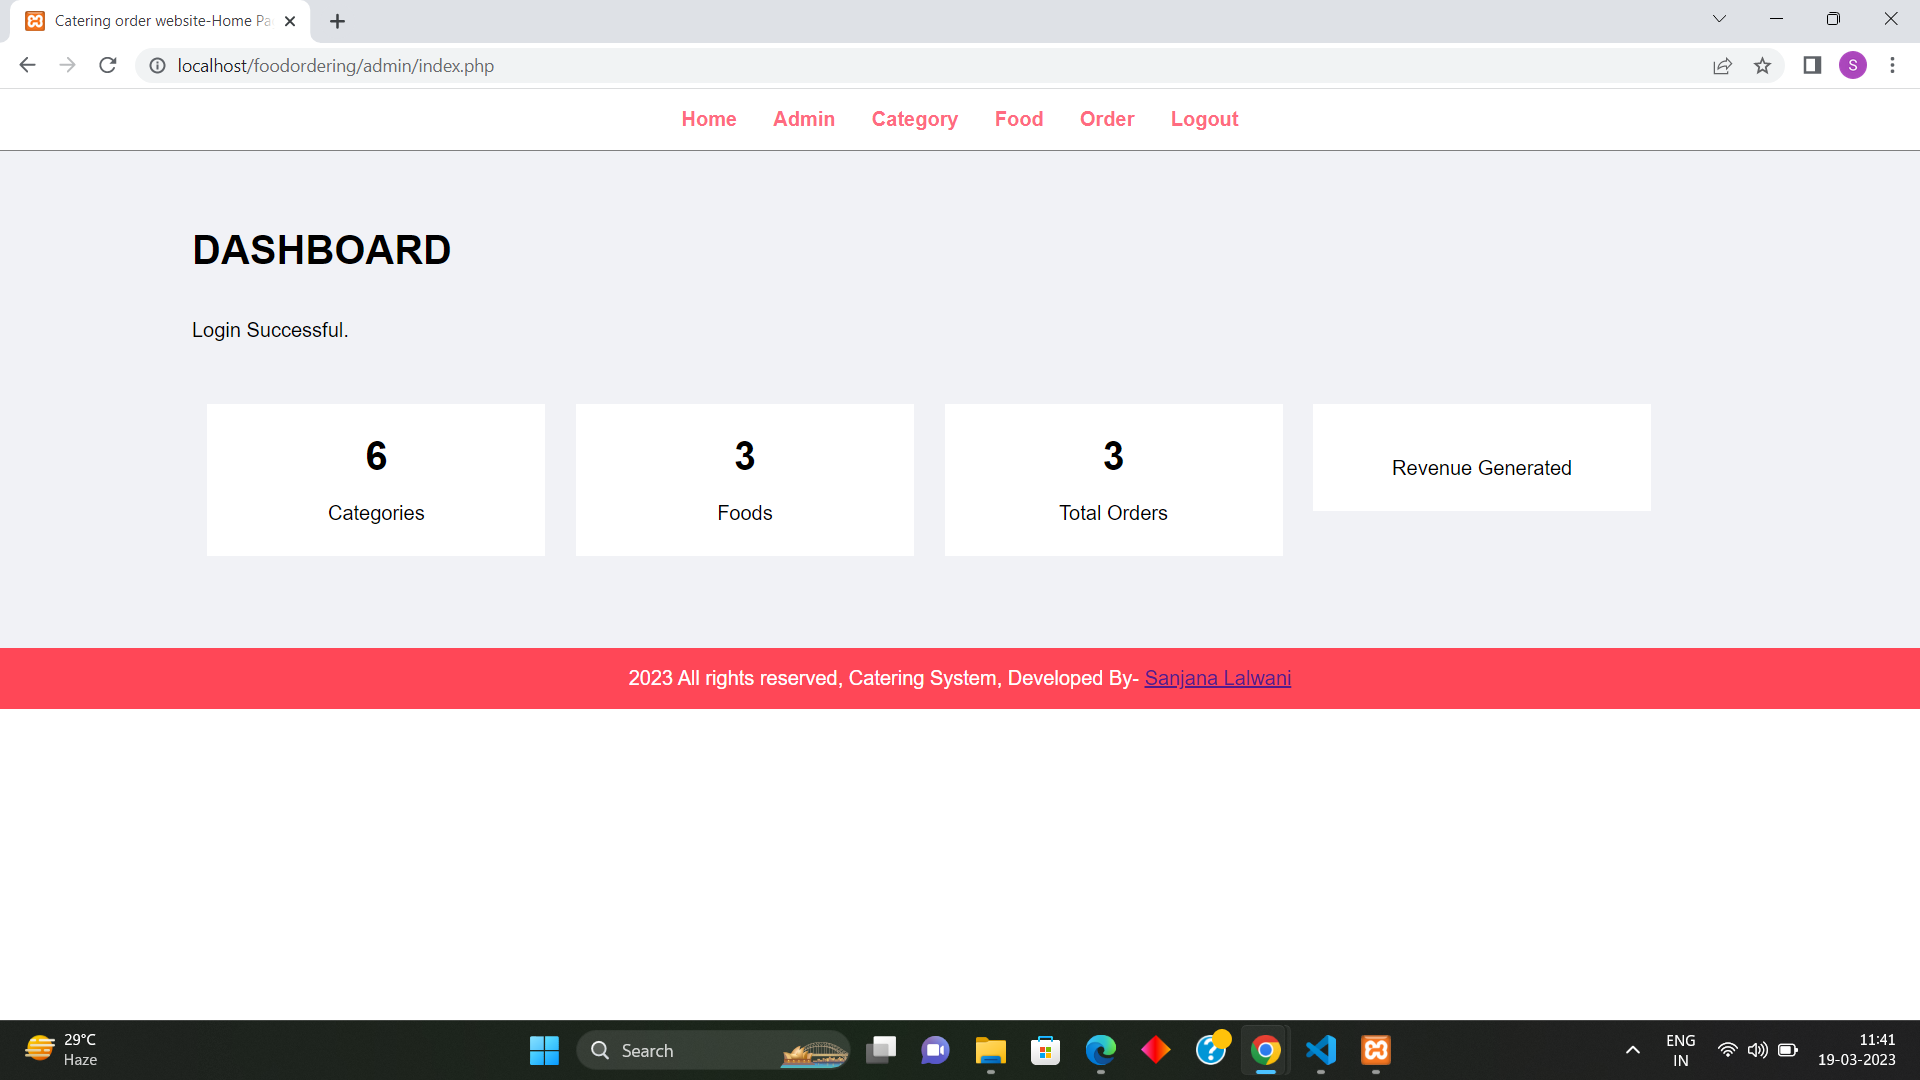Viewport: 1920px width, 1080px height.
Task: Open the volume slider from system tray
Action: click(1758, 1050)
